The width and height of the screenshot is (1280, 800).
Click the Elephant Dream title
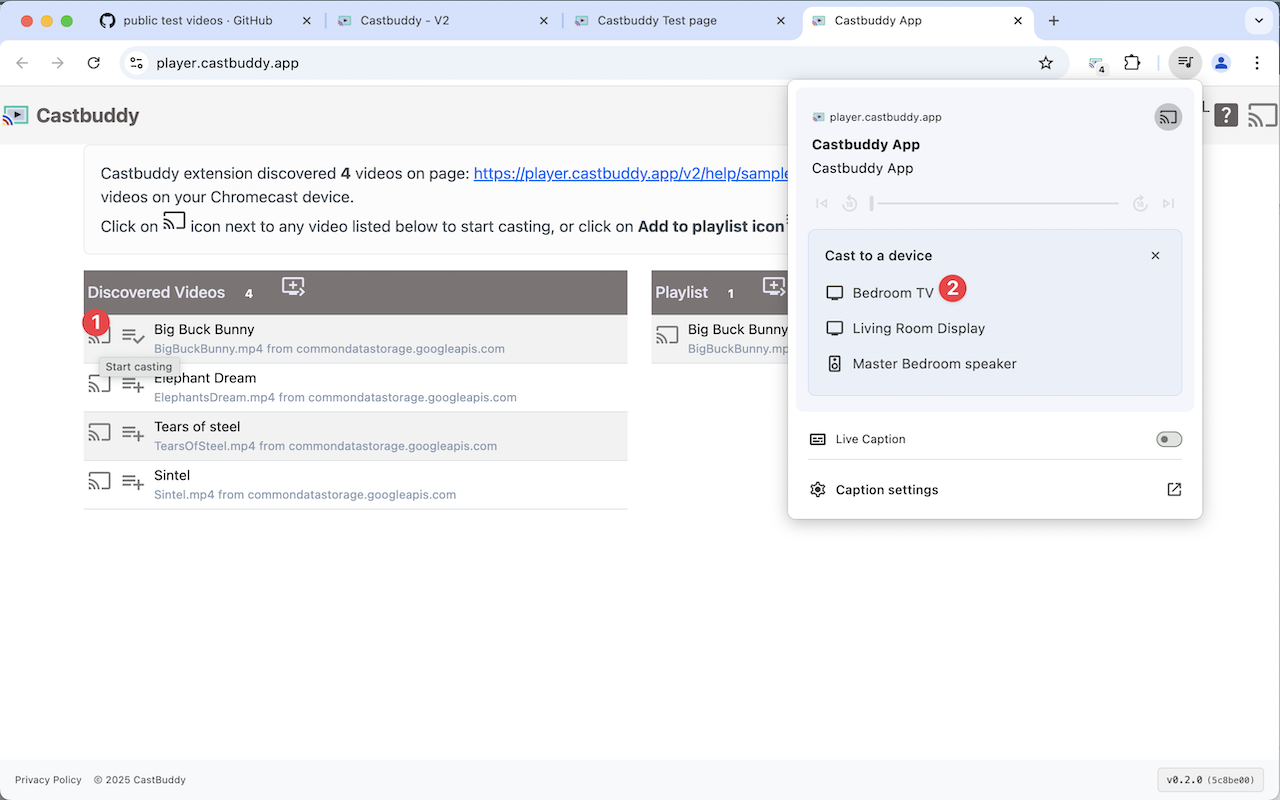(205, 378)
